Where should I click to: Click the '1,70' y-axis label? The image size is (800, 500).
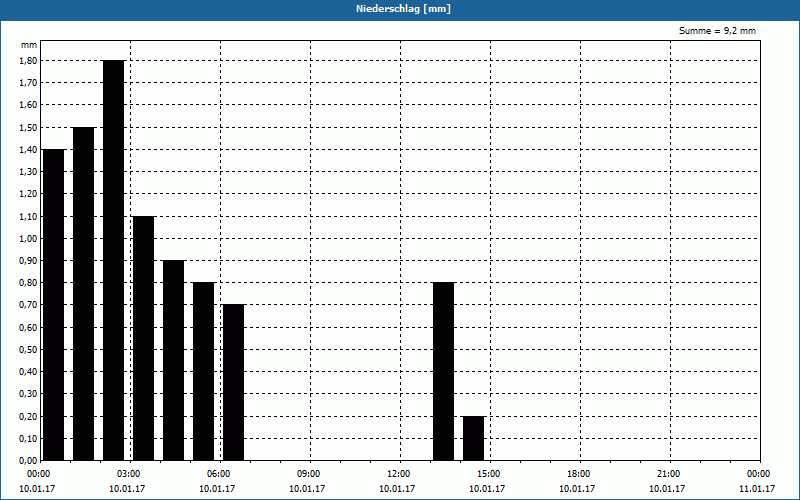pyautogui.click(x=28, y=83)
